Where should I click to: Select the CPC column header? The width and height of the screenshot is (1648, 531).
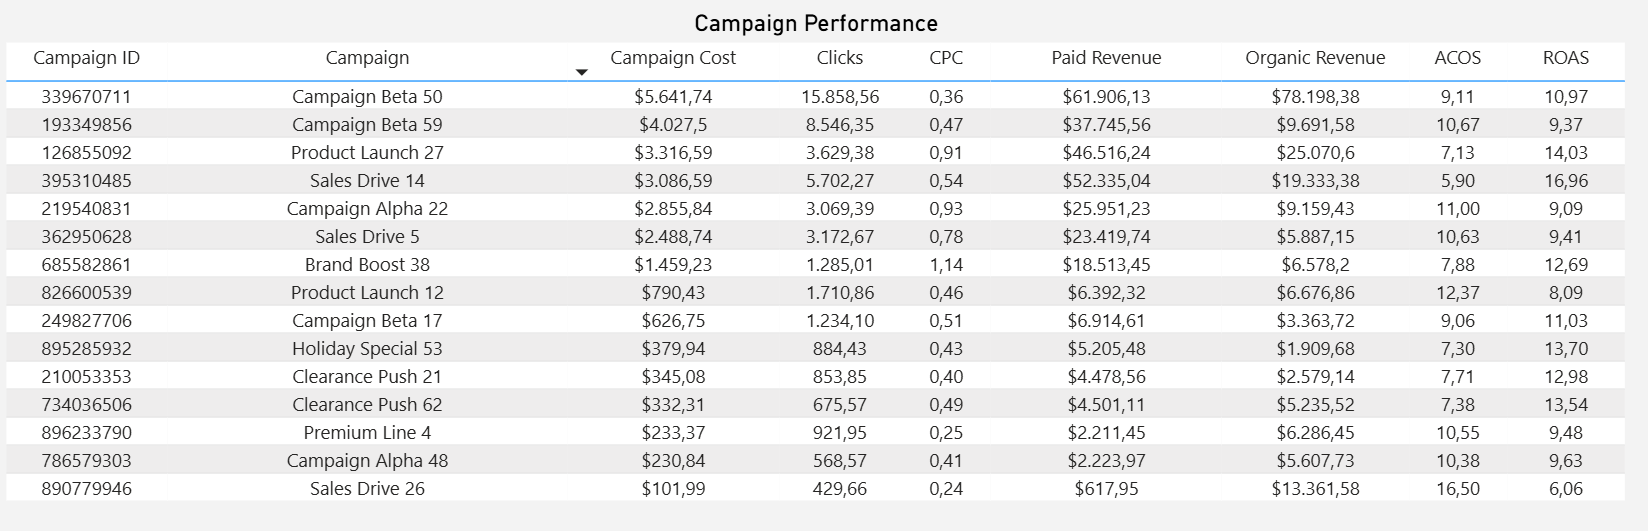pos(946,58)
